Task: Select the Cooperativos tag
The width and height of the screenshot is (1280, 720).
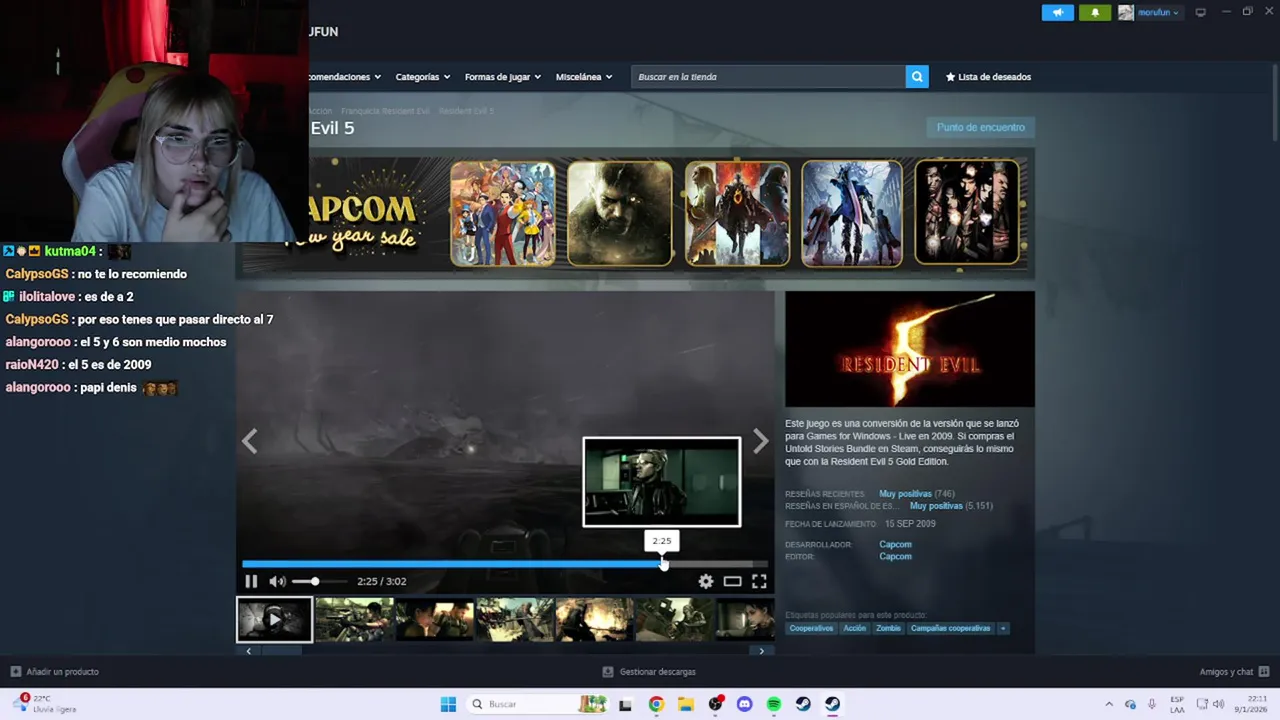Action: [x=811, y=628]
